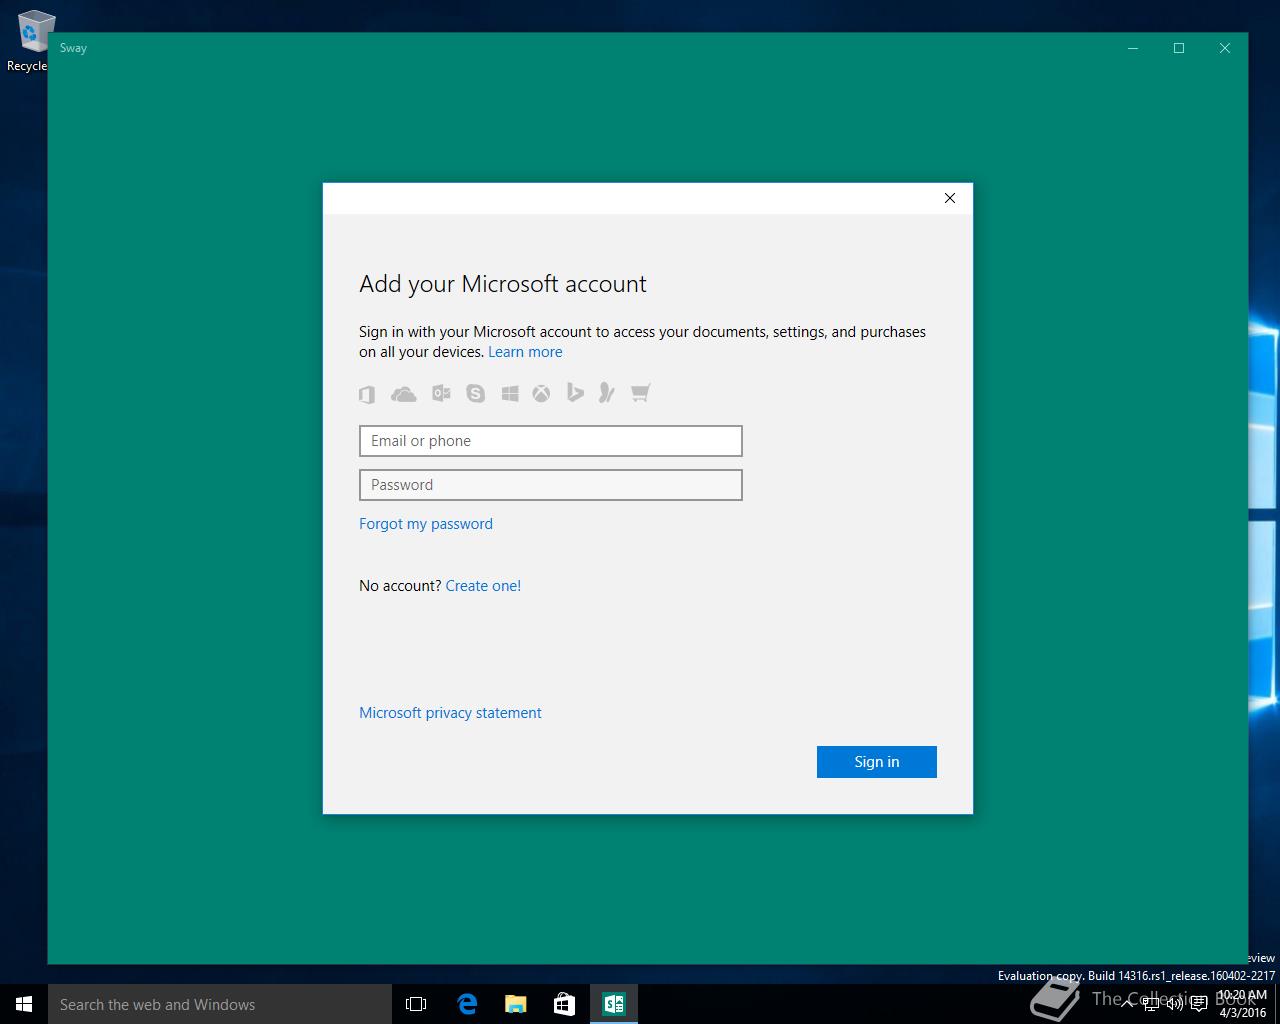This screenshot has width=1280, height=1024.
Task: Minimize the Sway window
Action: [1133, 48]
